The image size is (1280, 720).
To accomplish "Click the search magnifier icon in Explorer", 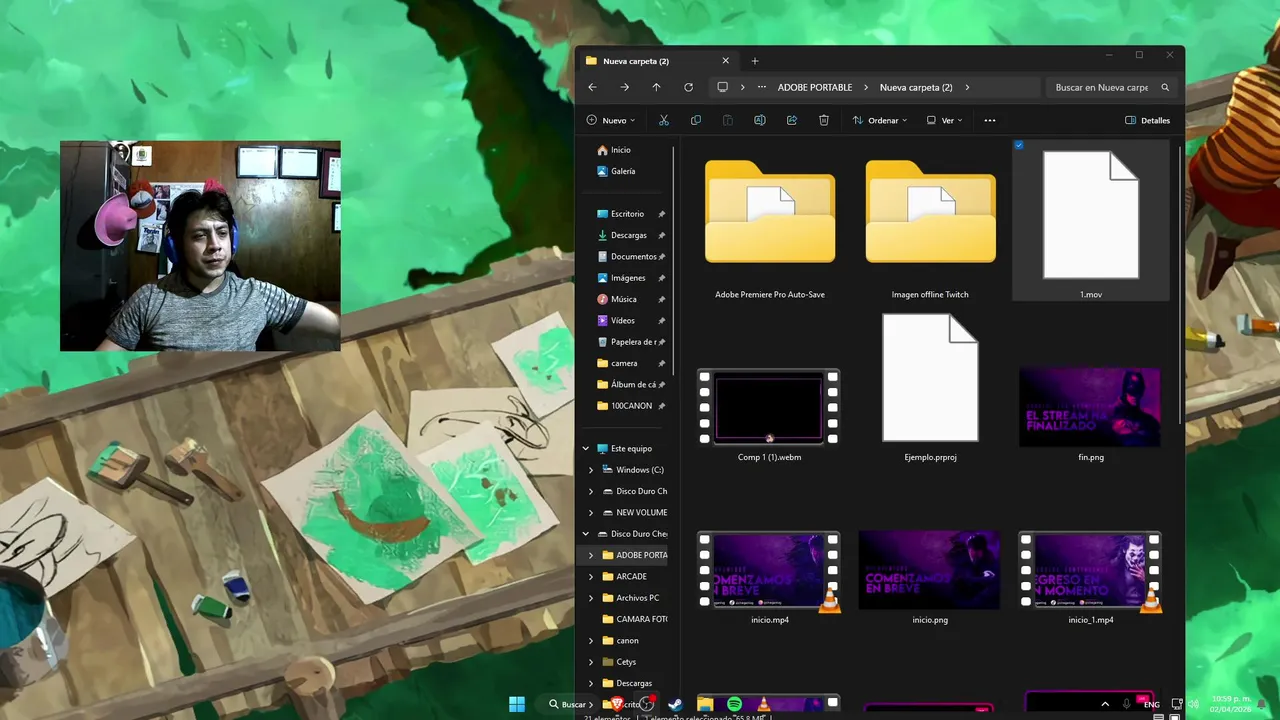I will (x=1165, y=87).
